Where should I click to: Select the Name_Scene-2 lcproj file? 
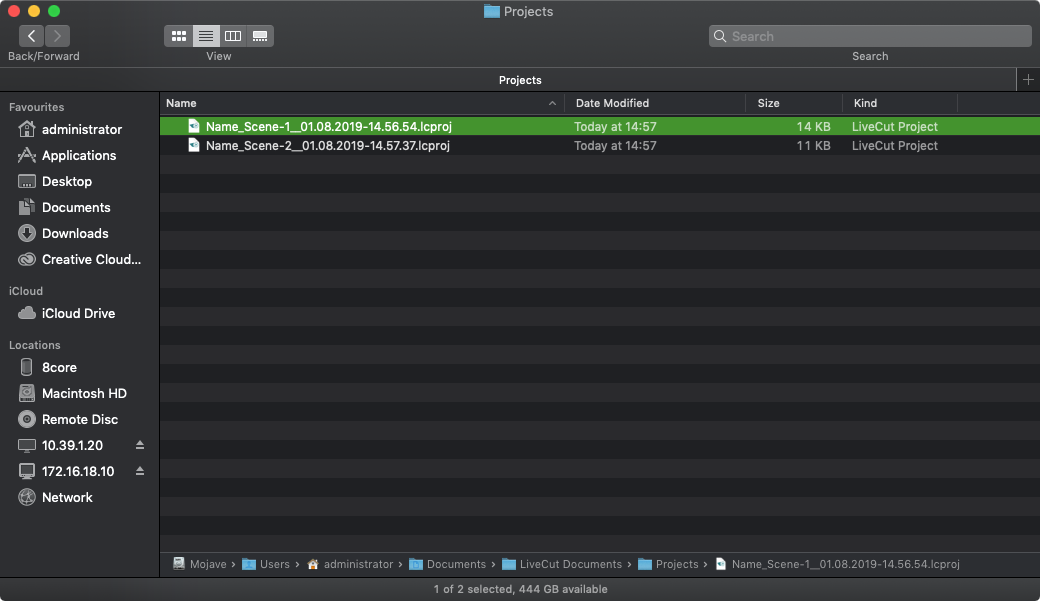pos(600,145)
